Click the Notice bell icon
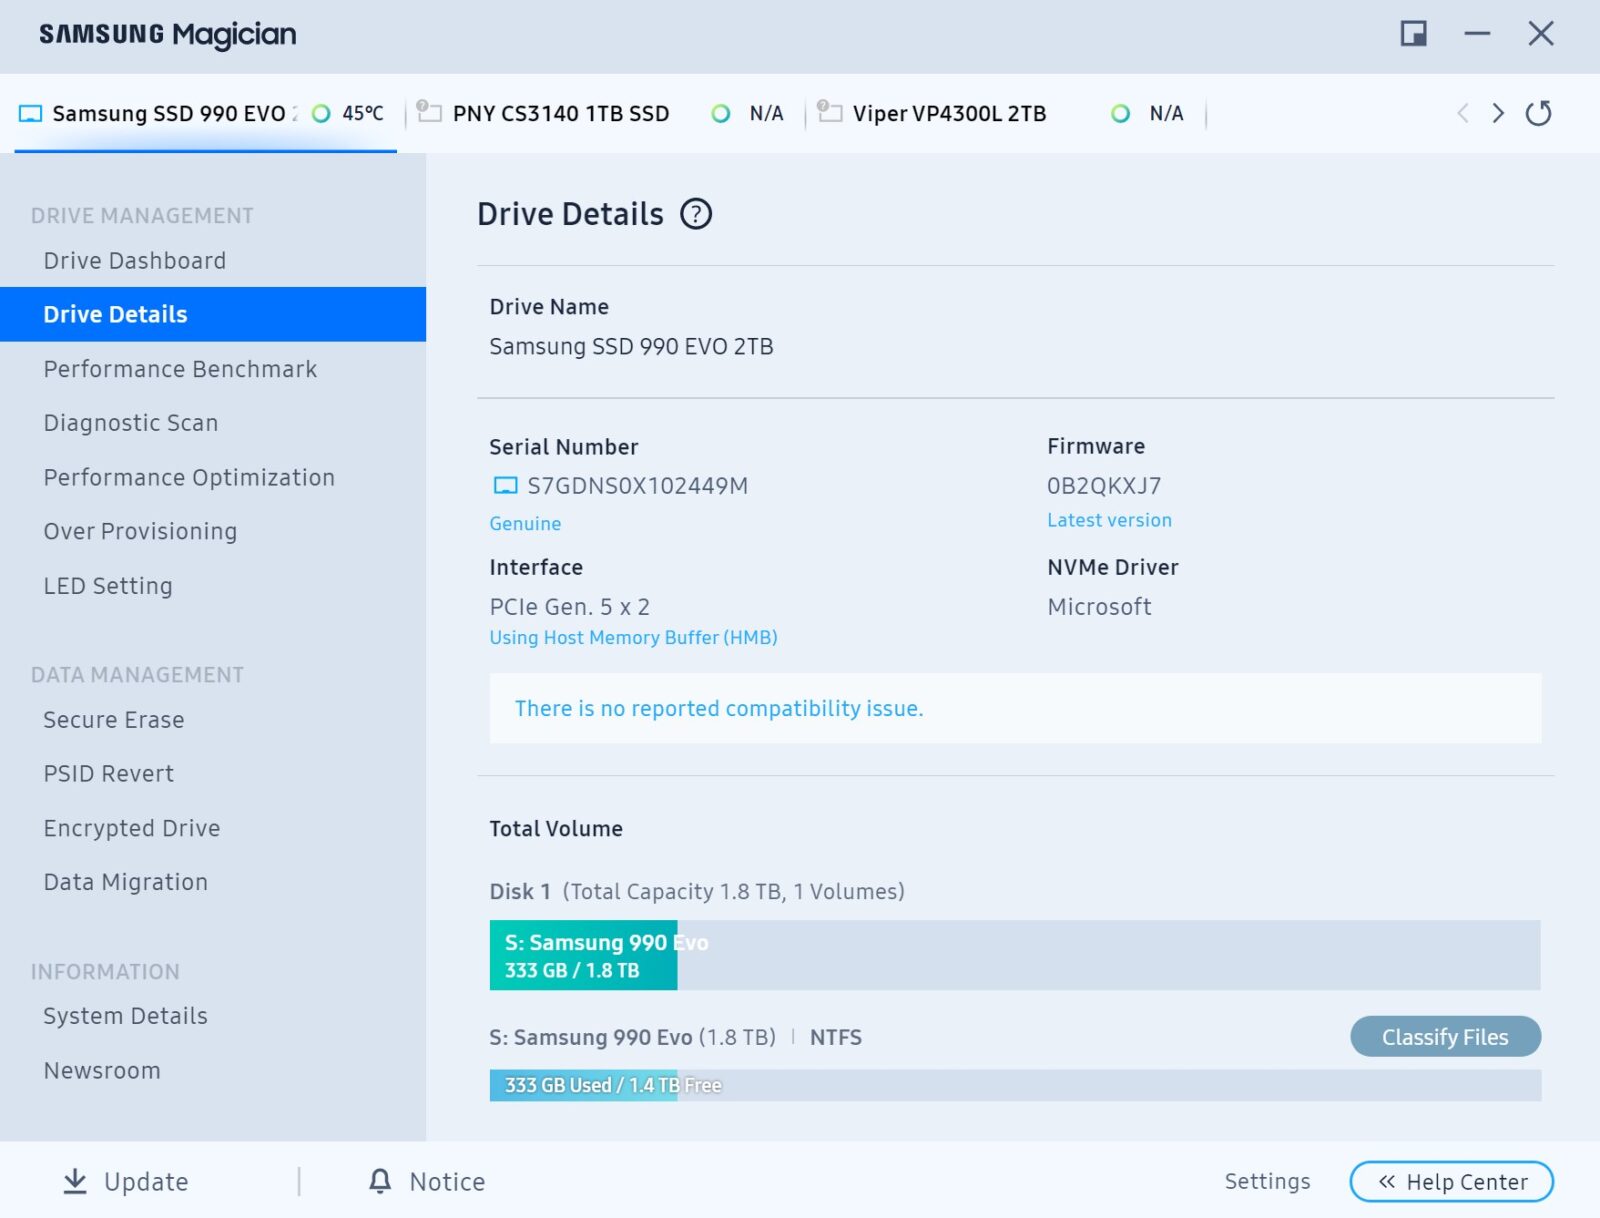The height and width of the screenshot is (1218, 1600). [380, 1181]
